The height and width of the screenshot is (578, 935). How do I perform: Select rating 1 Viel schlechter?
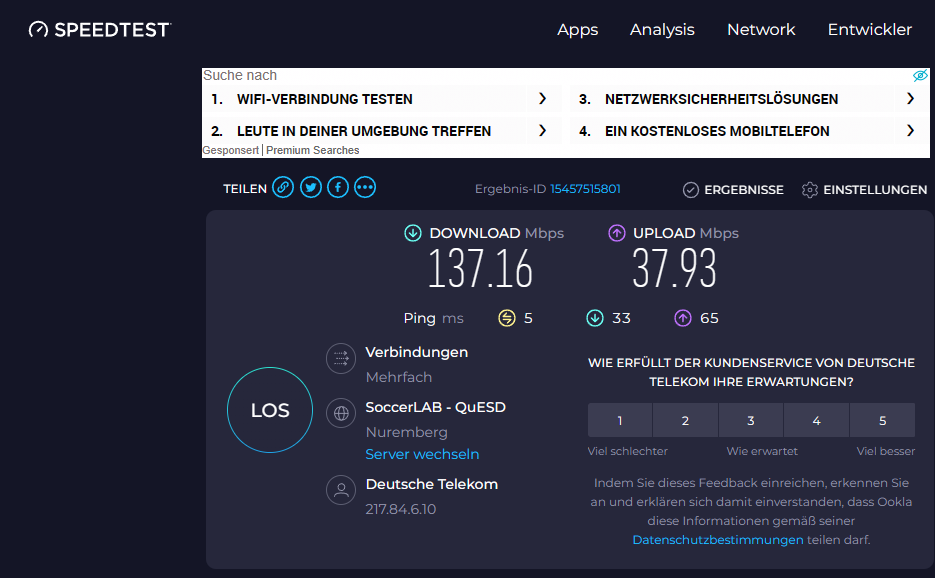coord(620,421)
